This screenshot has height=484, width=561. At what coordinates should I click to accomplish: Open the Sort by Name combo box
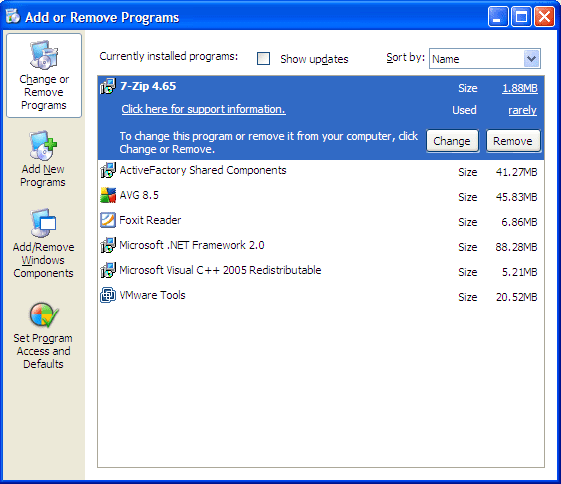click(485, 59)
